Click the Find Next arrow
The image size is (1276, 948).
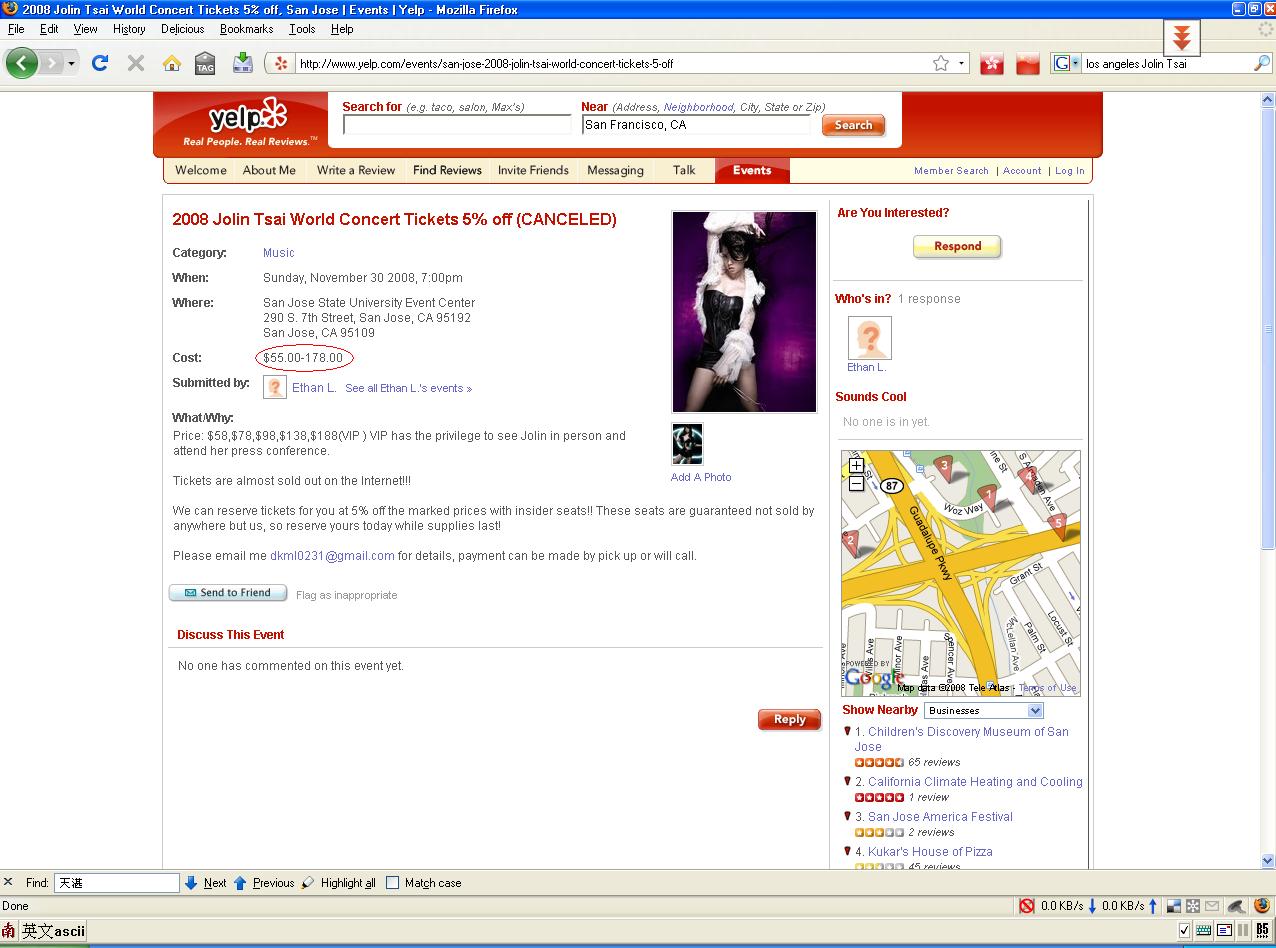pyautogui.click(x=191, y=883)
